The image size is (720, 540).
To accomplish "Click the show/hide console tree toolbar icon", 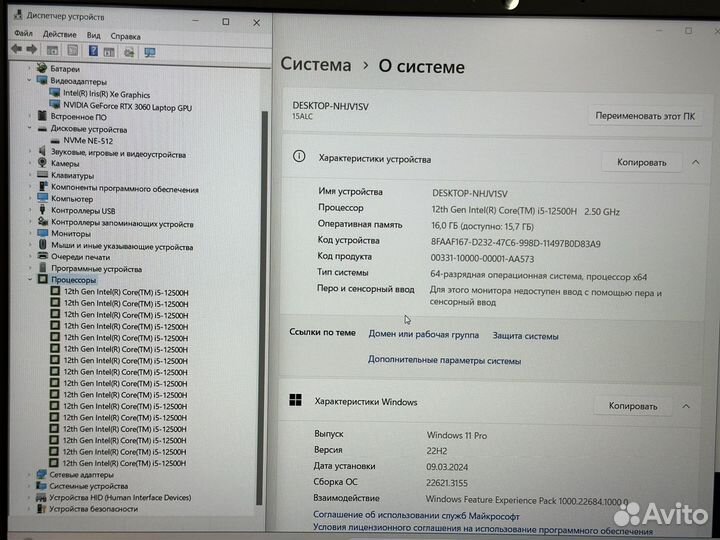I will click(x=52, y=51).
